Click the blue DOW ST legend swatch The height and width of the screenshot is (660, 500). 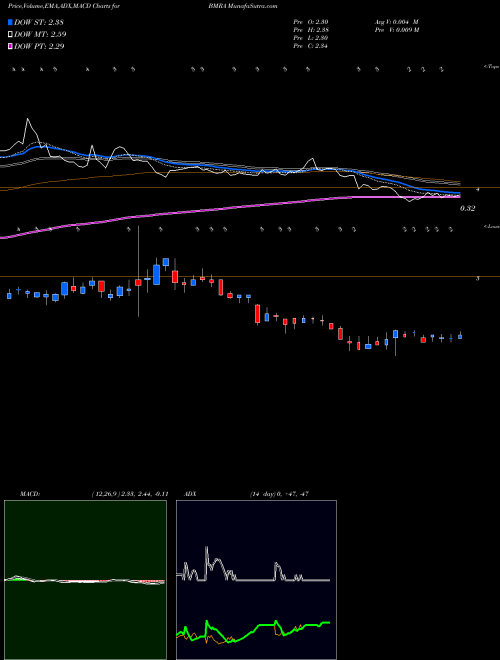(10, 22)
